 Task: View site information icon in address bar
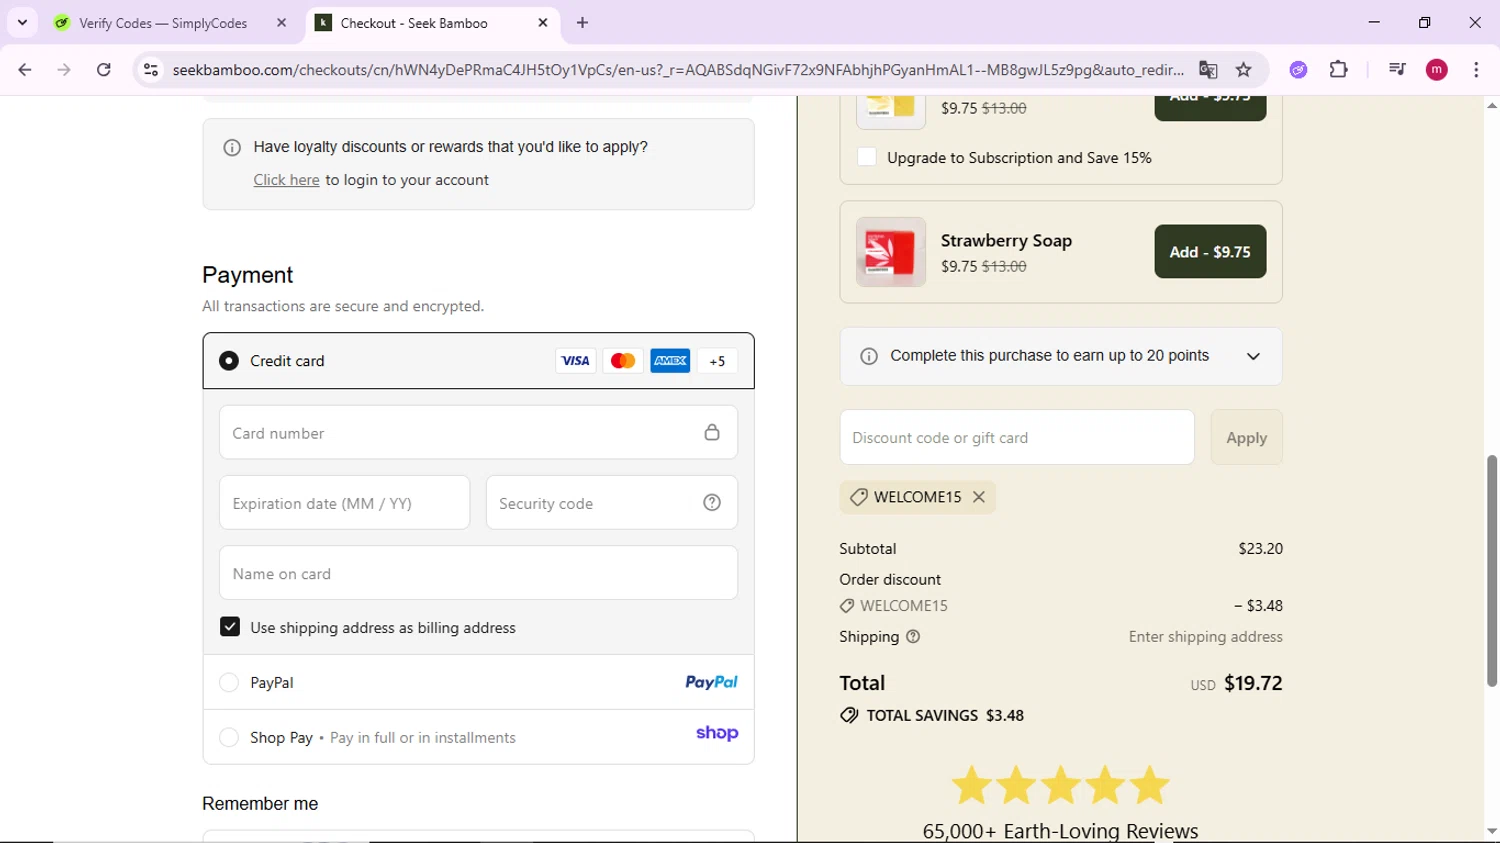coord(151,70)
